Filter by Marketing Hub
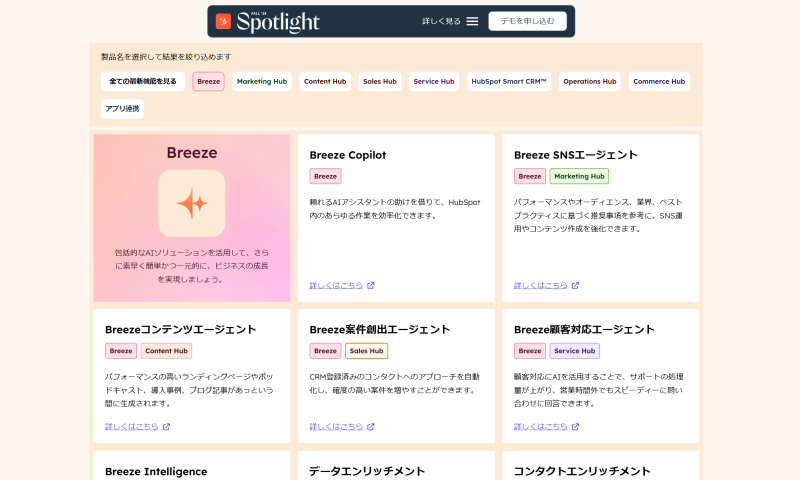800x480 pixels. (262, 82)
